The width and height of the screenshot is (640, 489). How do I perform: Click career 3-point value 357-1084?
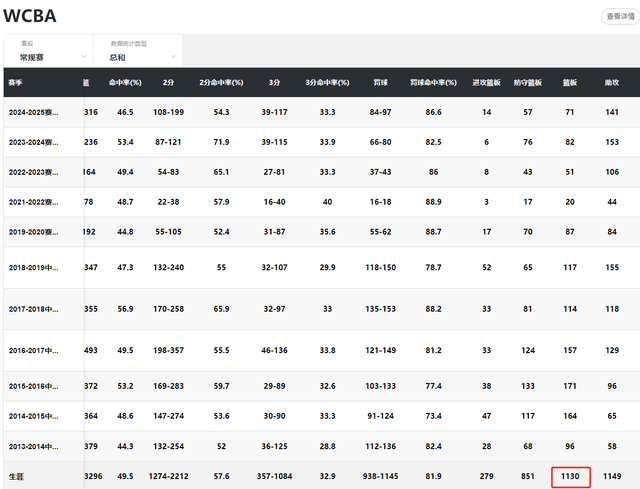274,476
